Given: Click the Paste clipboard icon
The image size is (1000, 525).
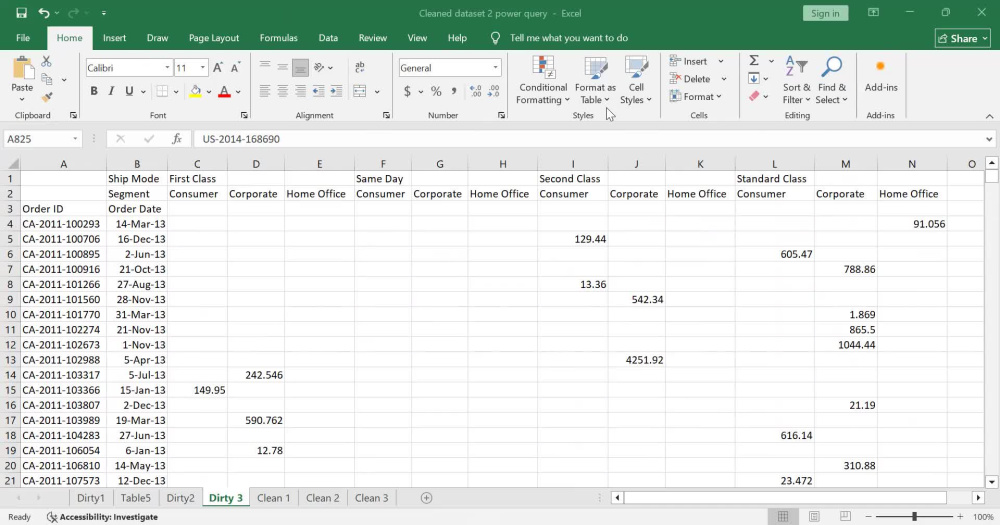Looking at the screenshot, I should [22, 69].
